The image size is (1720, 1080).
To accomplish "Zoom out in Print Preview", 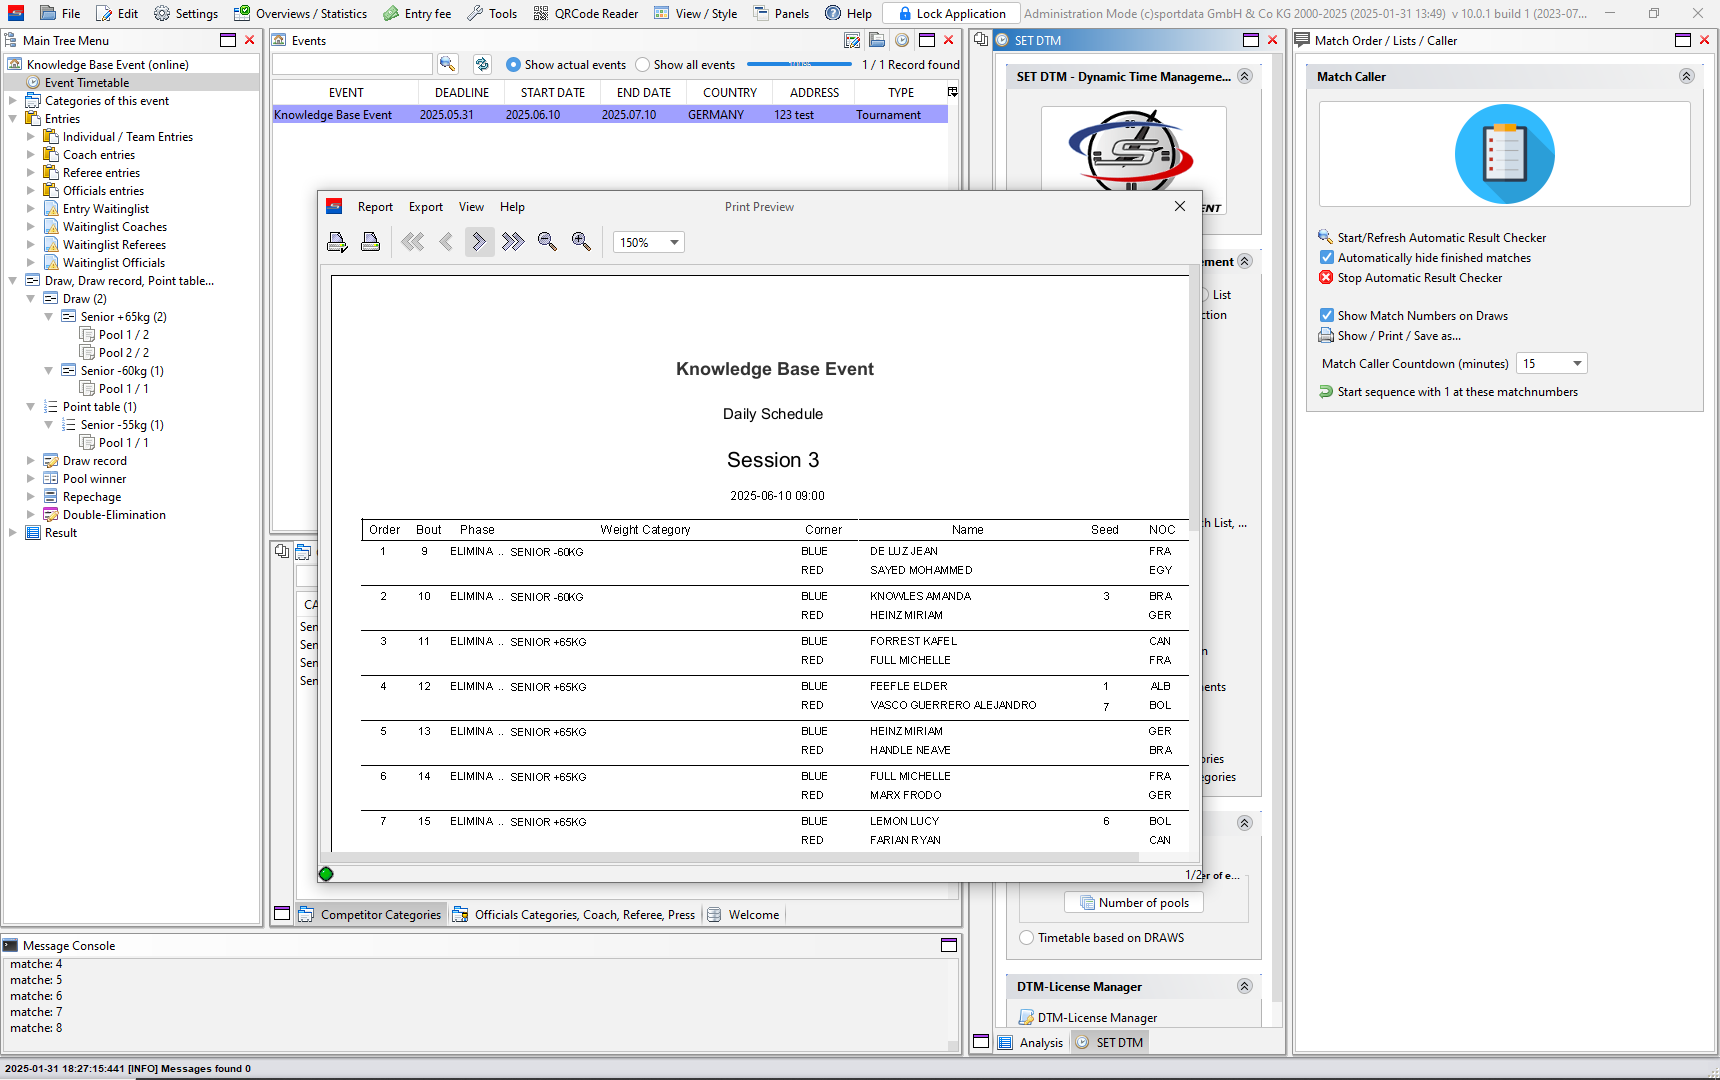I will [x=547, y=242].
